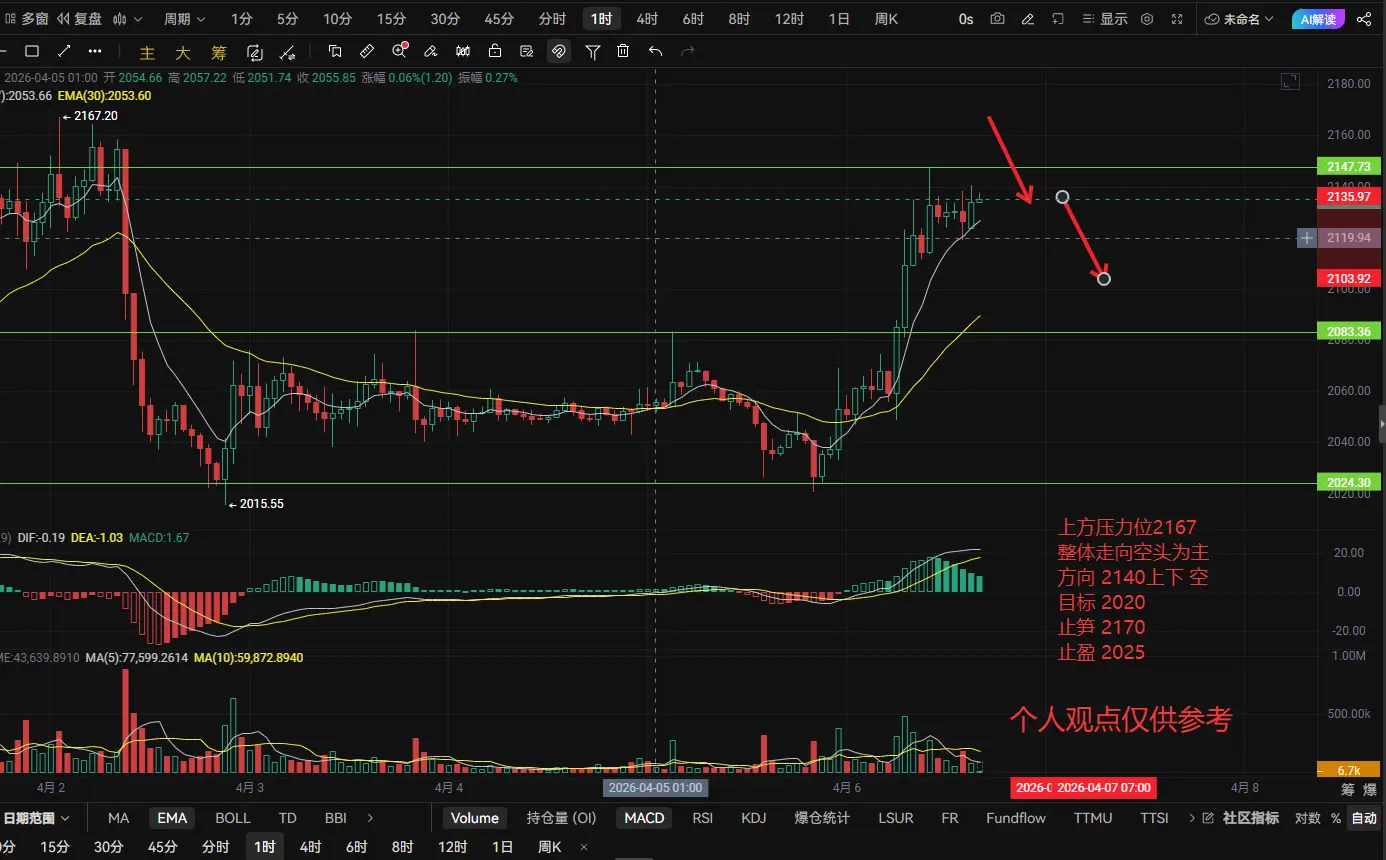Viewport: 1386px width, 860px height.
Task: Open the candlestick chart type dropdown
Action: (127, 19)
